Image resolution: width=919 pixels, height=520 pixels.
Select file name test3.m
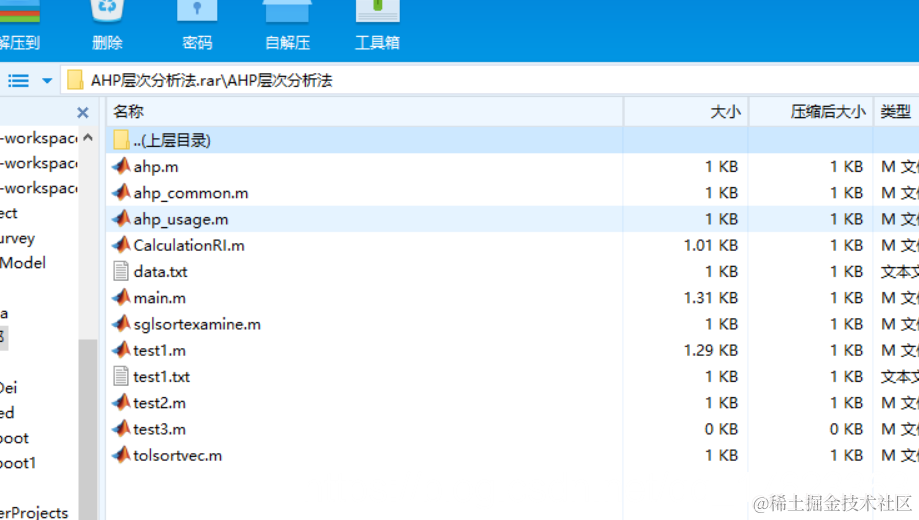click(x=159, y=429)
